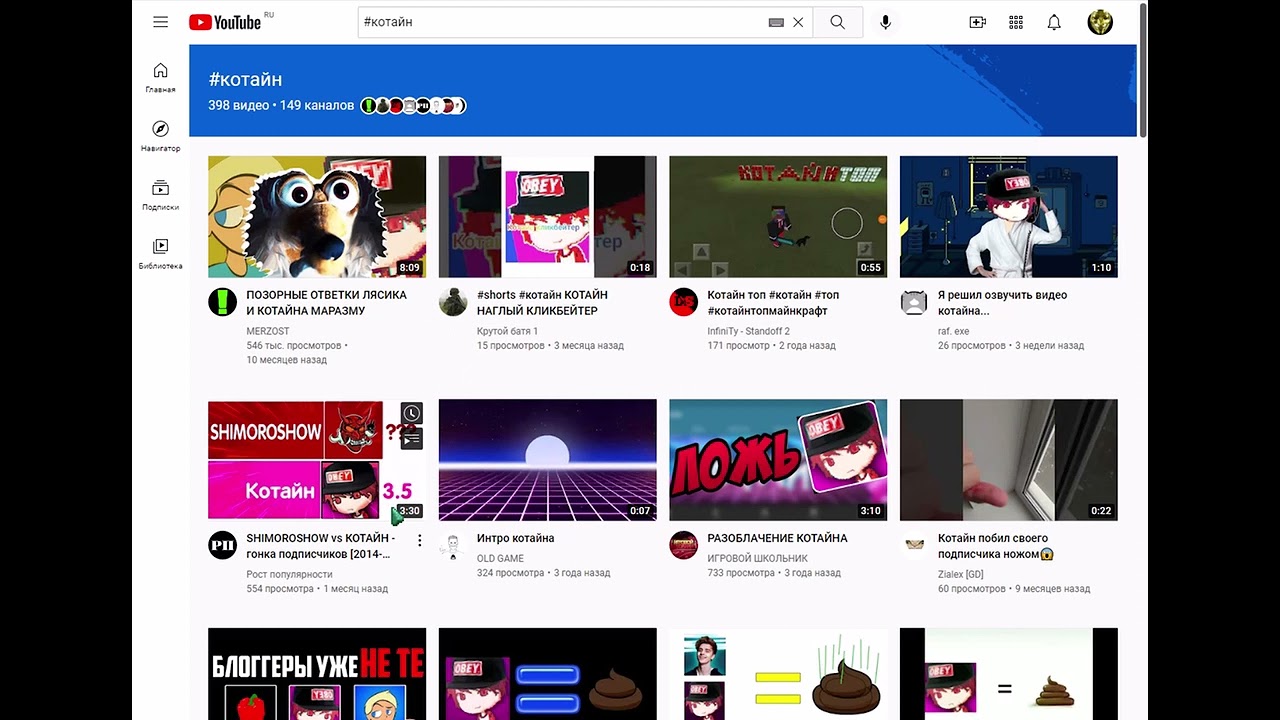Play the #shorts КОТАЙН НАГЛЫЙ КЛИКБЕЙТЕР thumbnail

[x=548, y=217]
